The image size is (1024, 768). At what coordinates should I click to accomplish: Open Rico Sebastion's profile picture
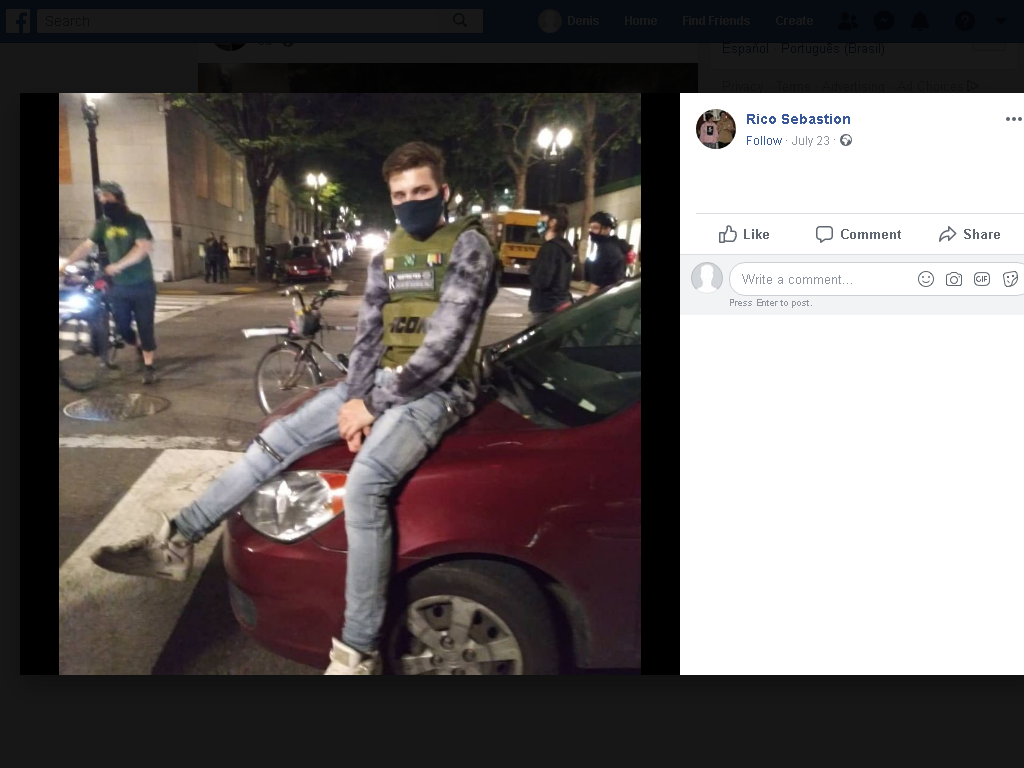pos(716,129)
